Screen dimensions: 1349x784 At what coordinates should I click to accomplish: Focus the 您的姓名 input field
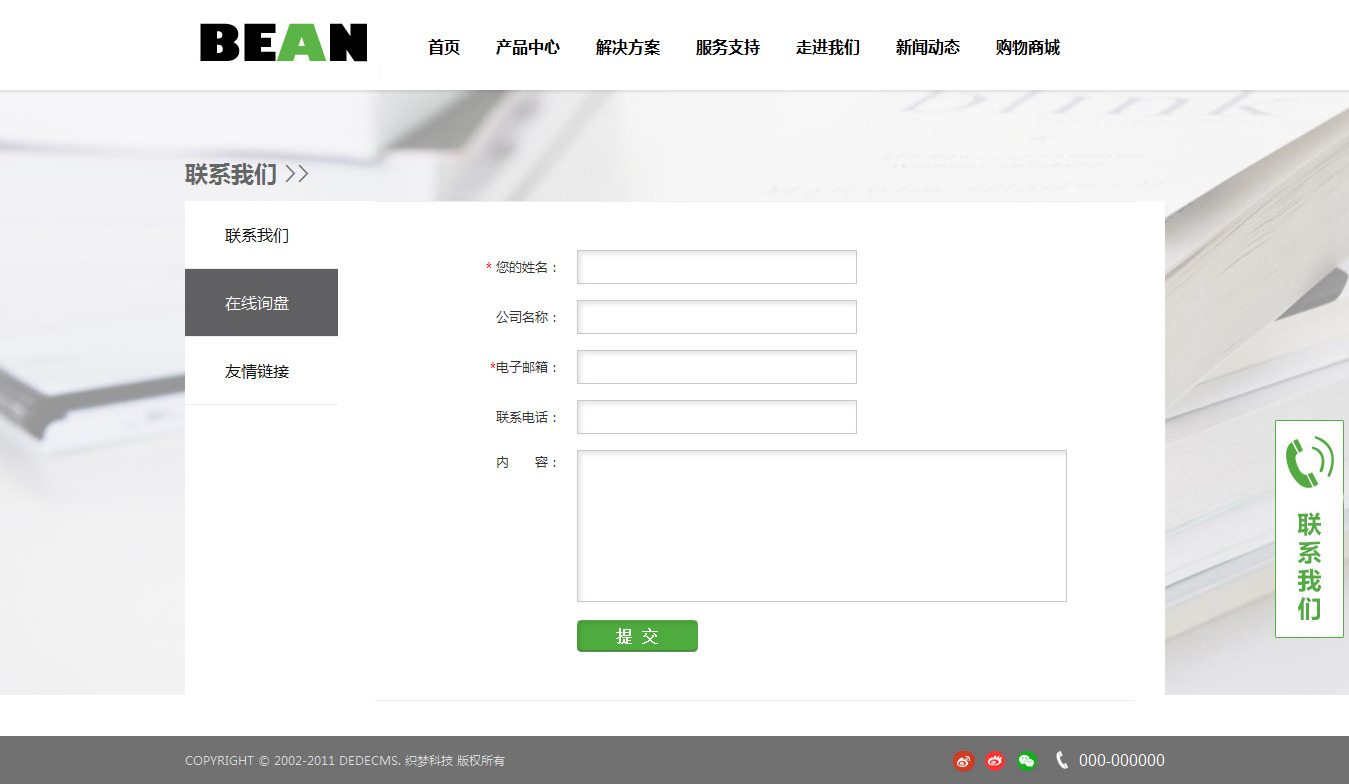coord(717,267)
